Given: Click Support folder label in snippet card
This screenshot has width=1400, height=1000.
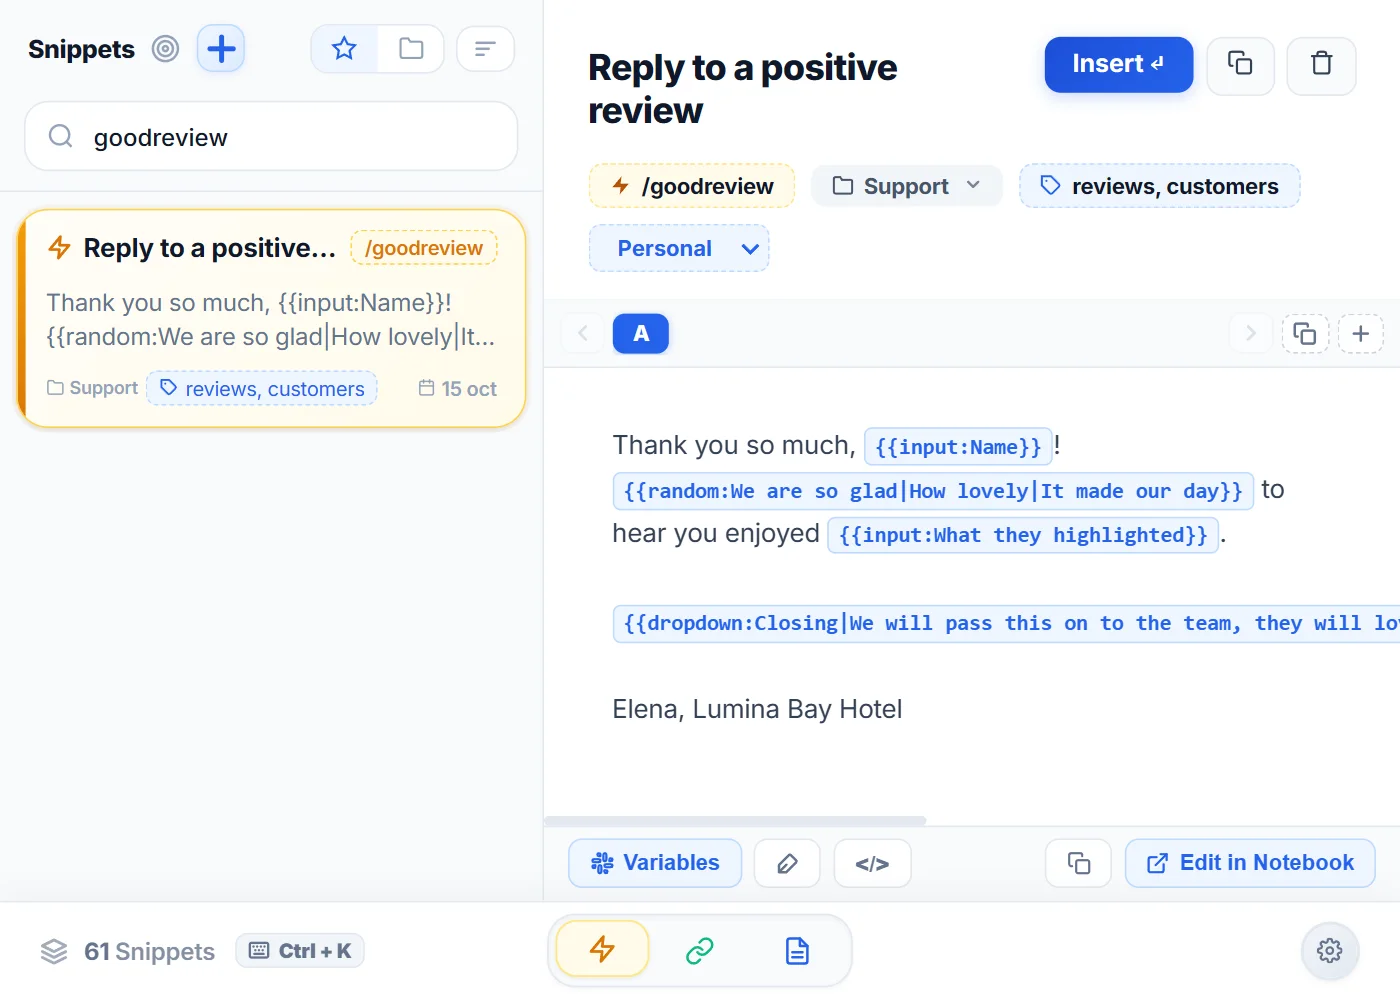Looking at the screenshot, I should 93,388.
